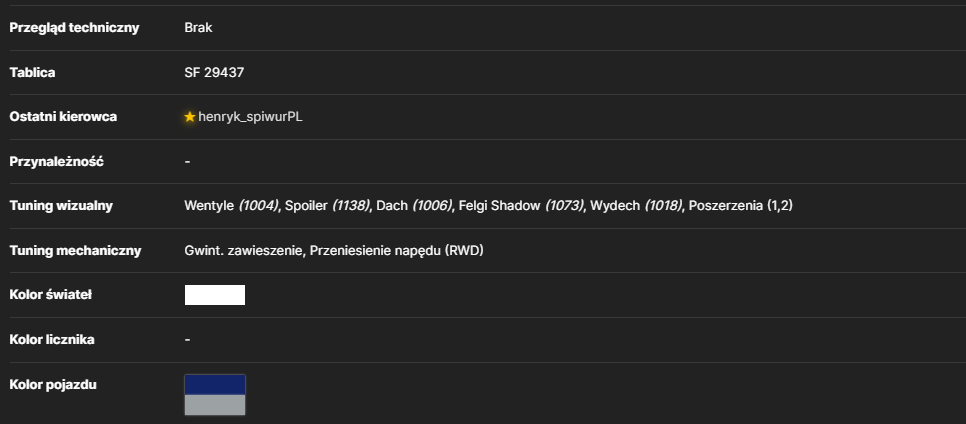Click the Tablica row label

point(33,73)
